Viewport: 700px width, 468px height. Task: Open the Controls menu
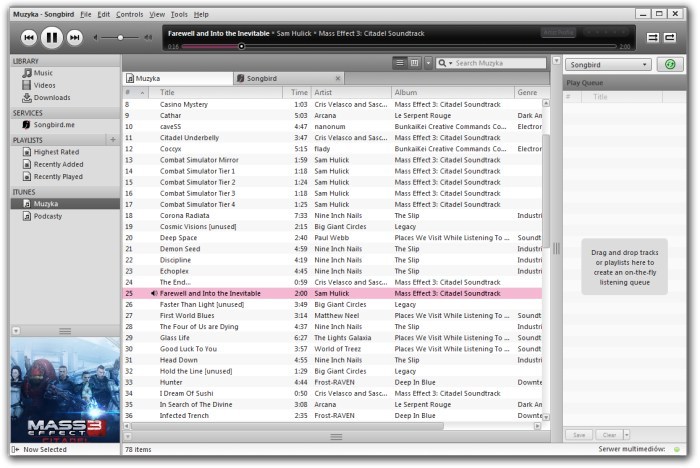coord(129,14)
